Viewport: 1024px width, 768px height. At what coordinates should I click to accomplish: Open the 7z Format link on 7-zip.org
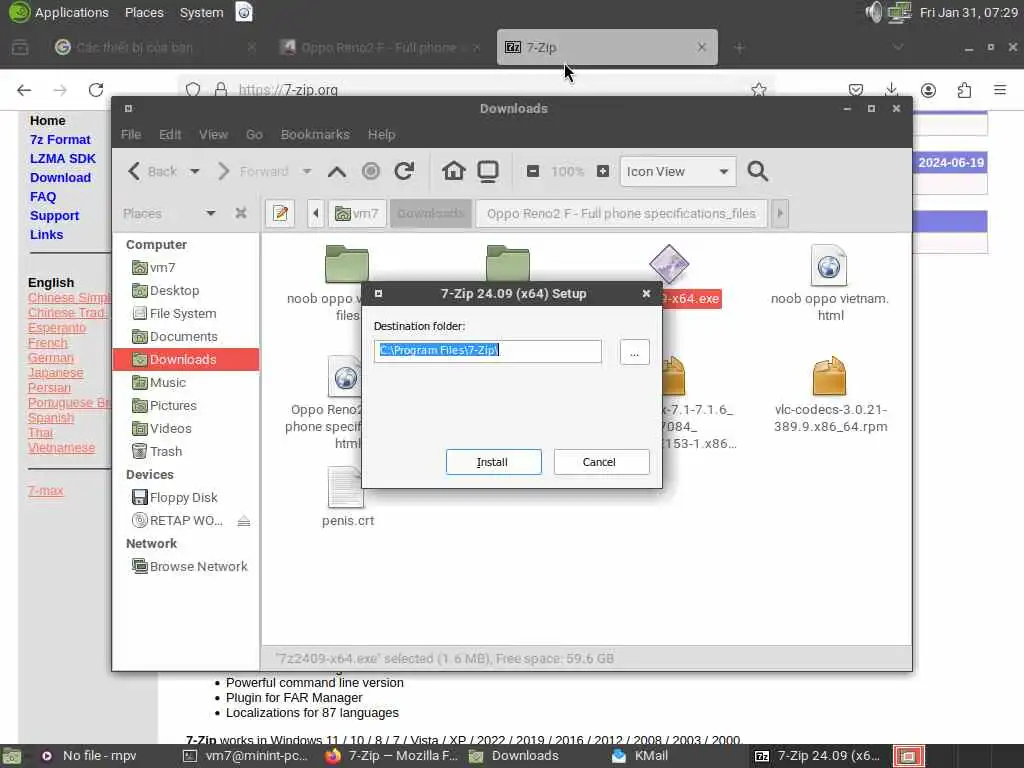click(x=60, y=140)
